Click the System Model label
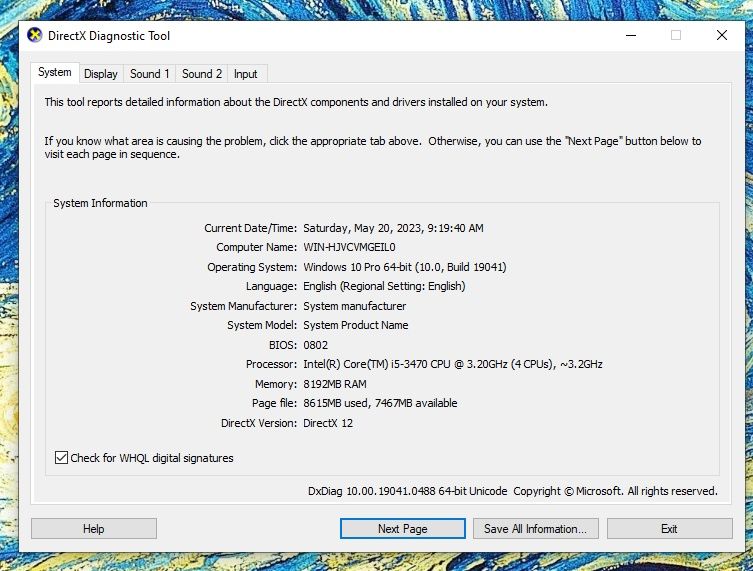This screenshot has width=753, height=571. point(262,325)
